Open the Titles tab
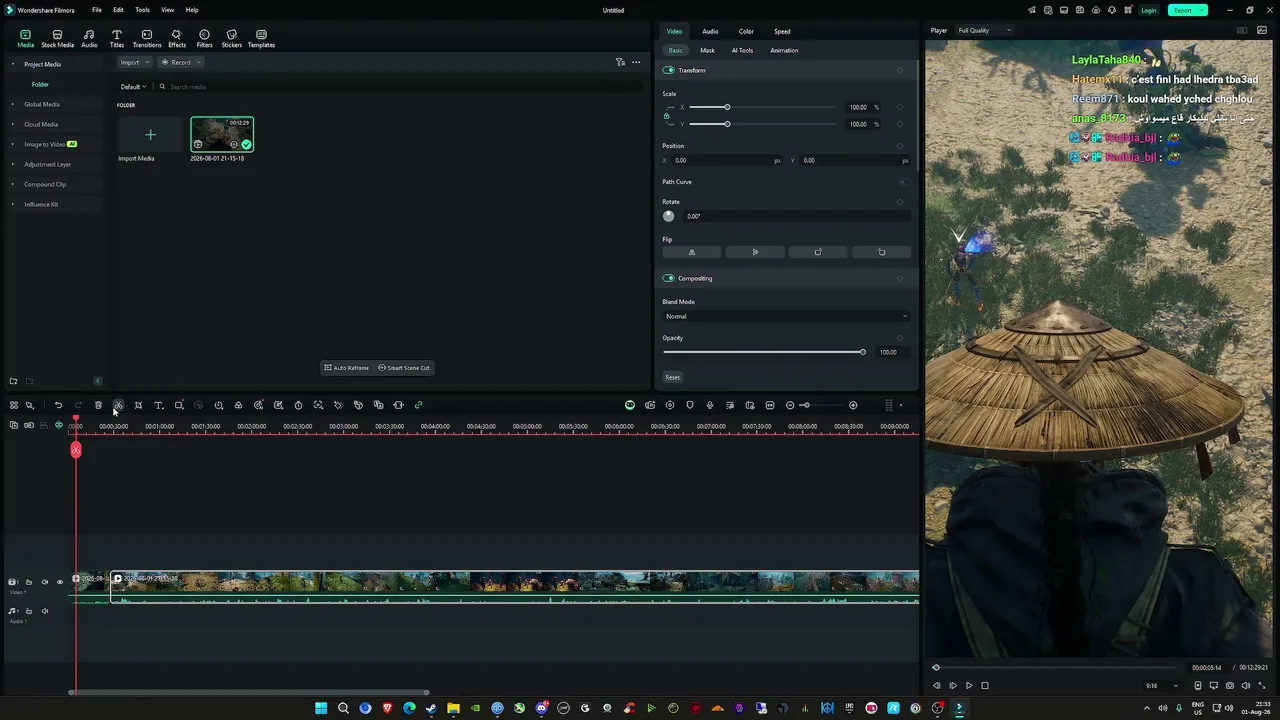The image size is (1280, 720). pyautogui.click(x=117, y=39)
